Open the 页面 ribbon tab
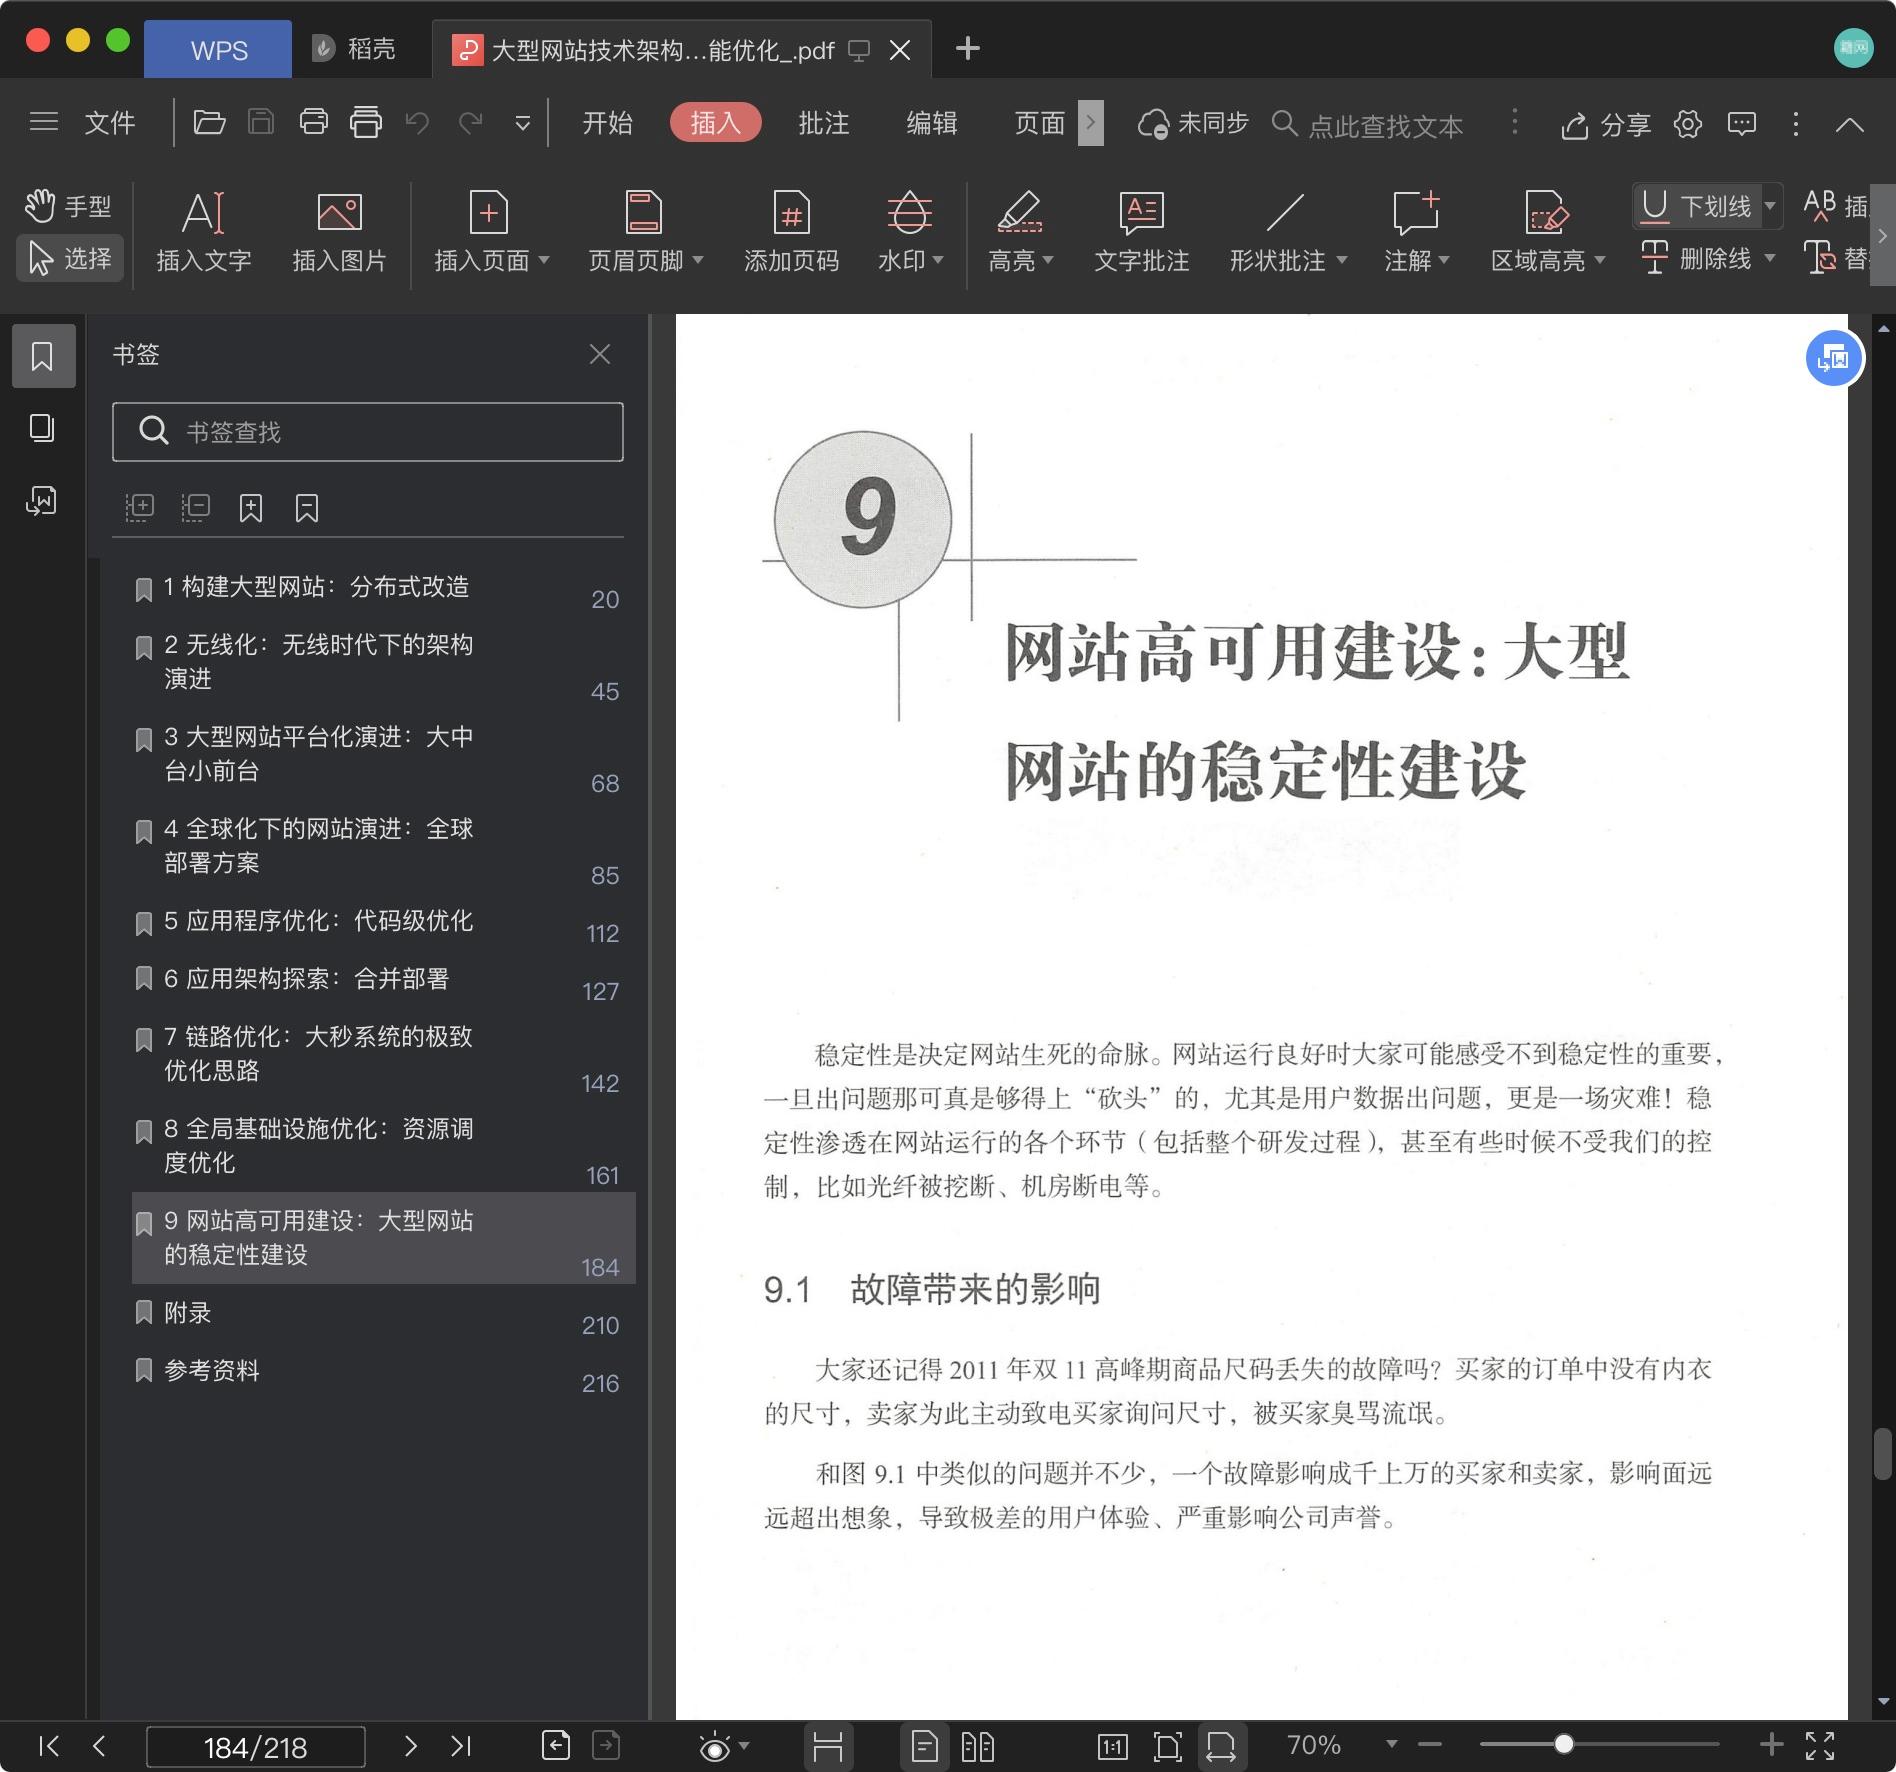1896x1772 pixels. [x=1039, y=123]
